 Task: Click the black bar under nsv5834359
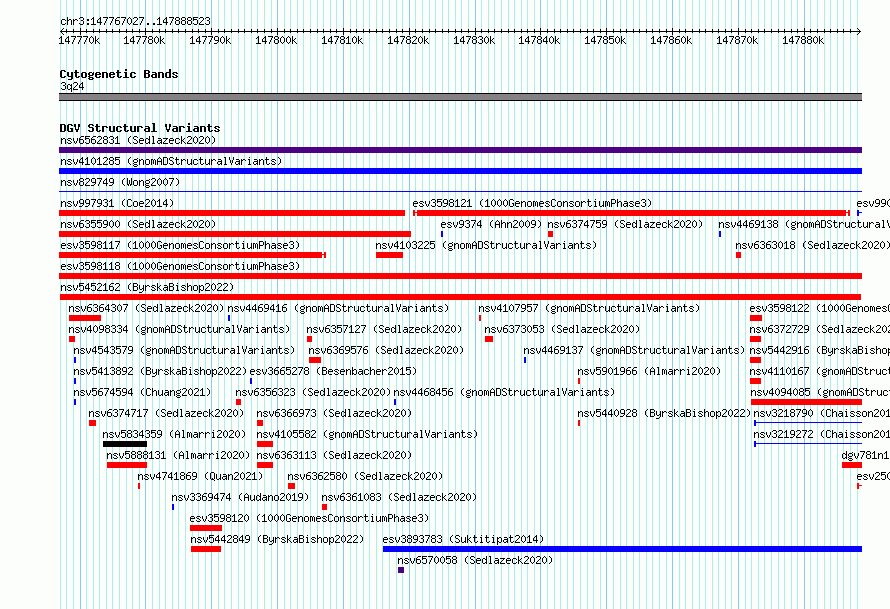pos(125,444)
